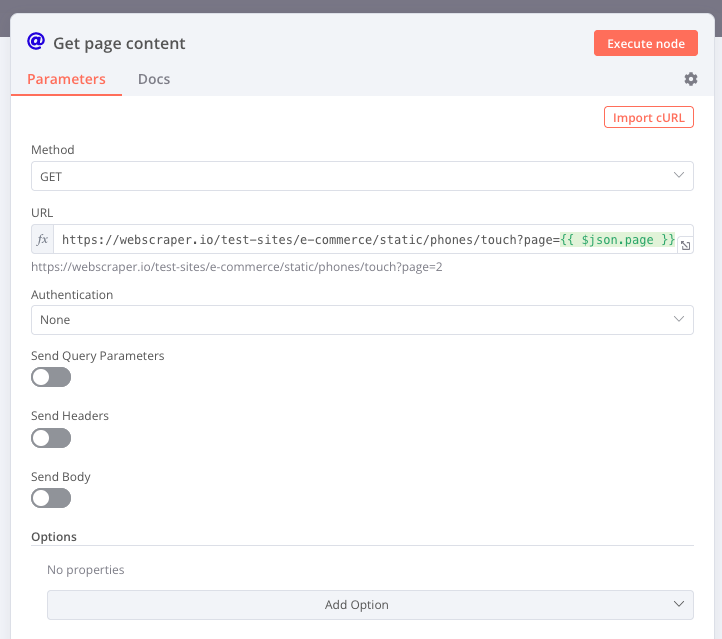Open the Authentication dropdown showing None

coord(362,320)
